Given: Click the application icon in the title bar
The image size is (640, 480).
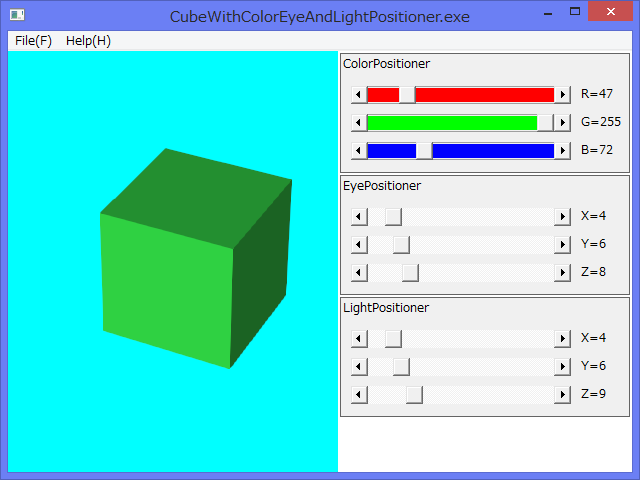Looking at the screenshot, I should (x=17, y=16).
